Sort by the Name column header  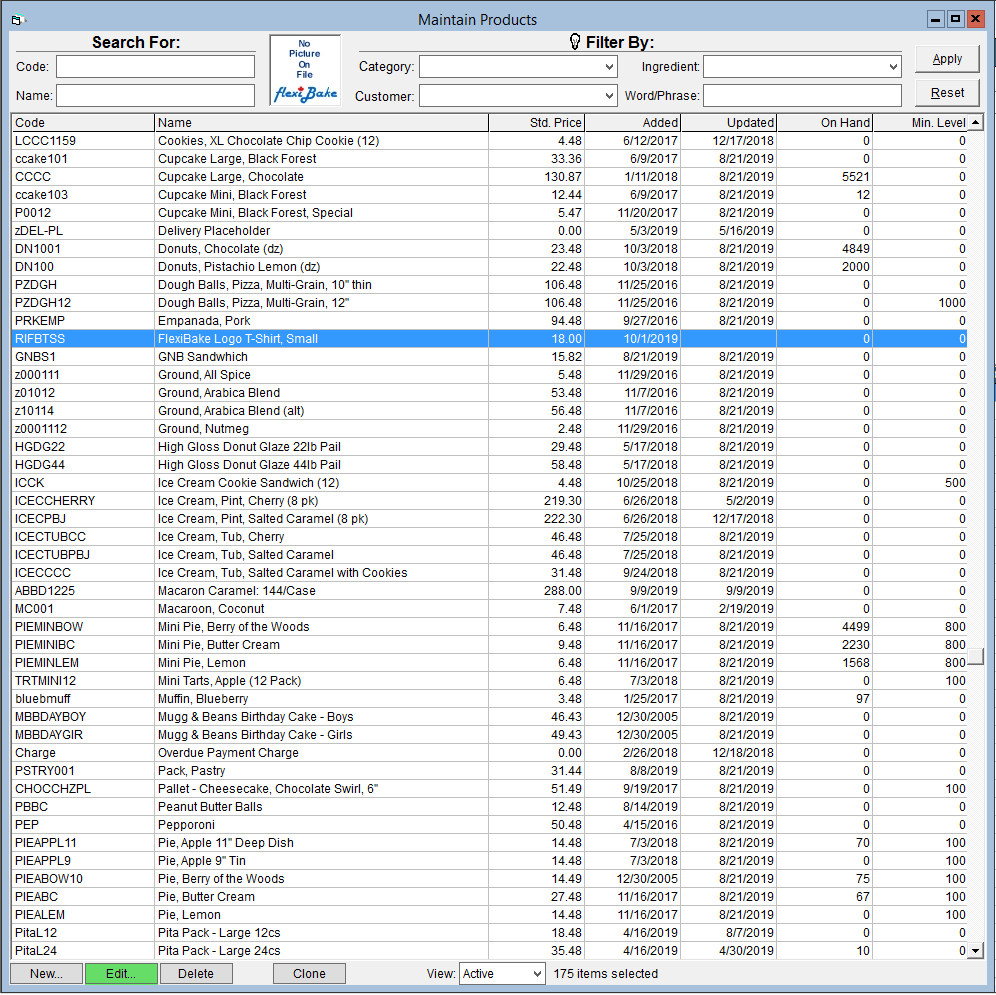[322, 123]
